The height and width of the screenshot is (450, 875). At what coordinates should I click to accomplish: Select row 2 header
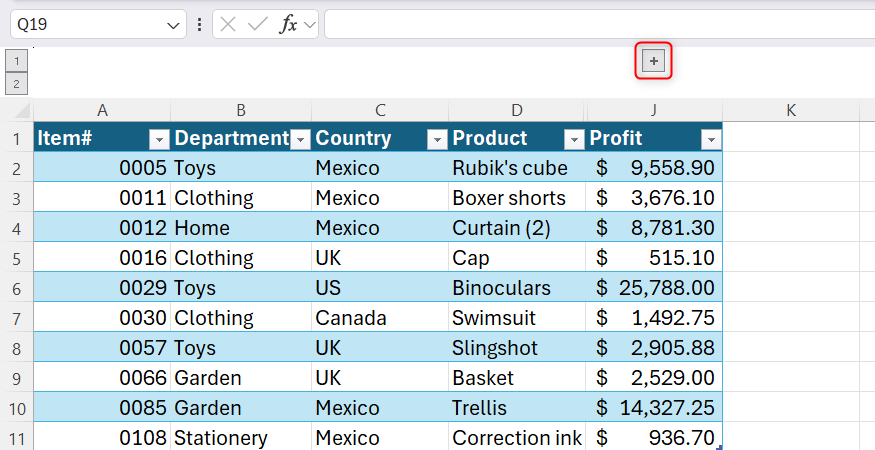(17, 167)
